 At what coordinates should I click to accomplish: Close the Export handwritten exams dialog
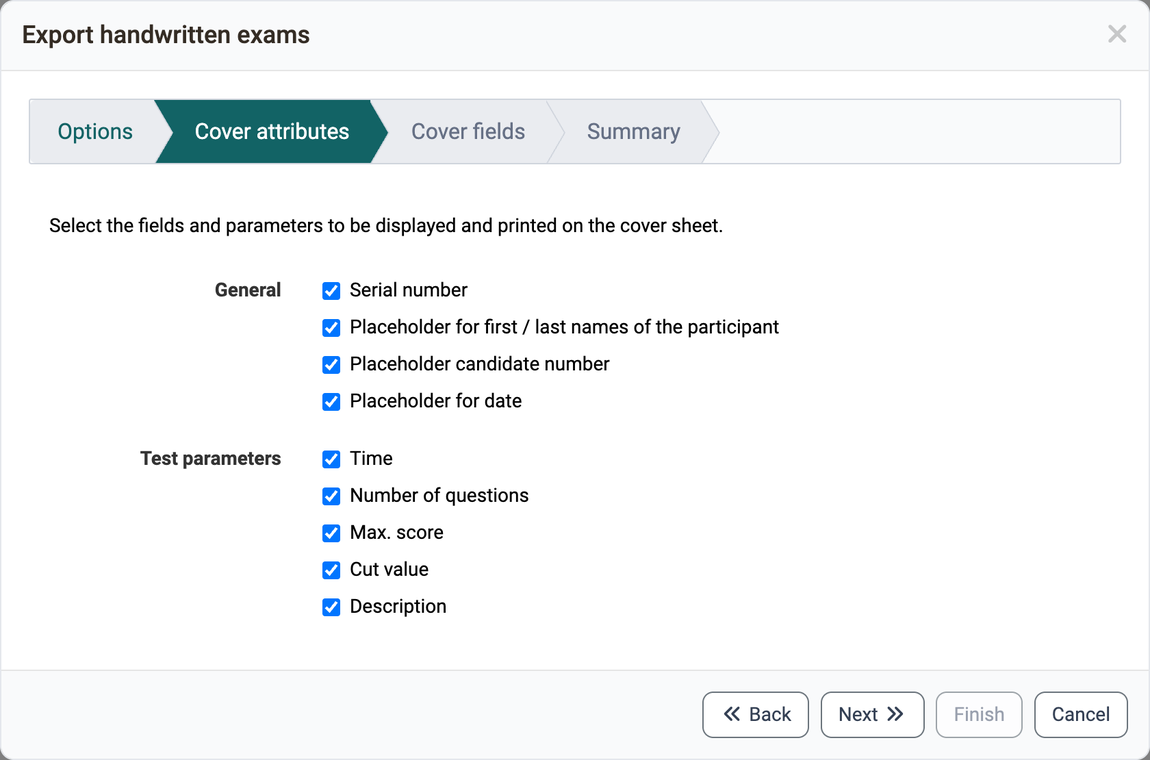(1116, 34)
